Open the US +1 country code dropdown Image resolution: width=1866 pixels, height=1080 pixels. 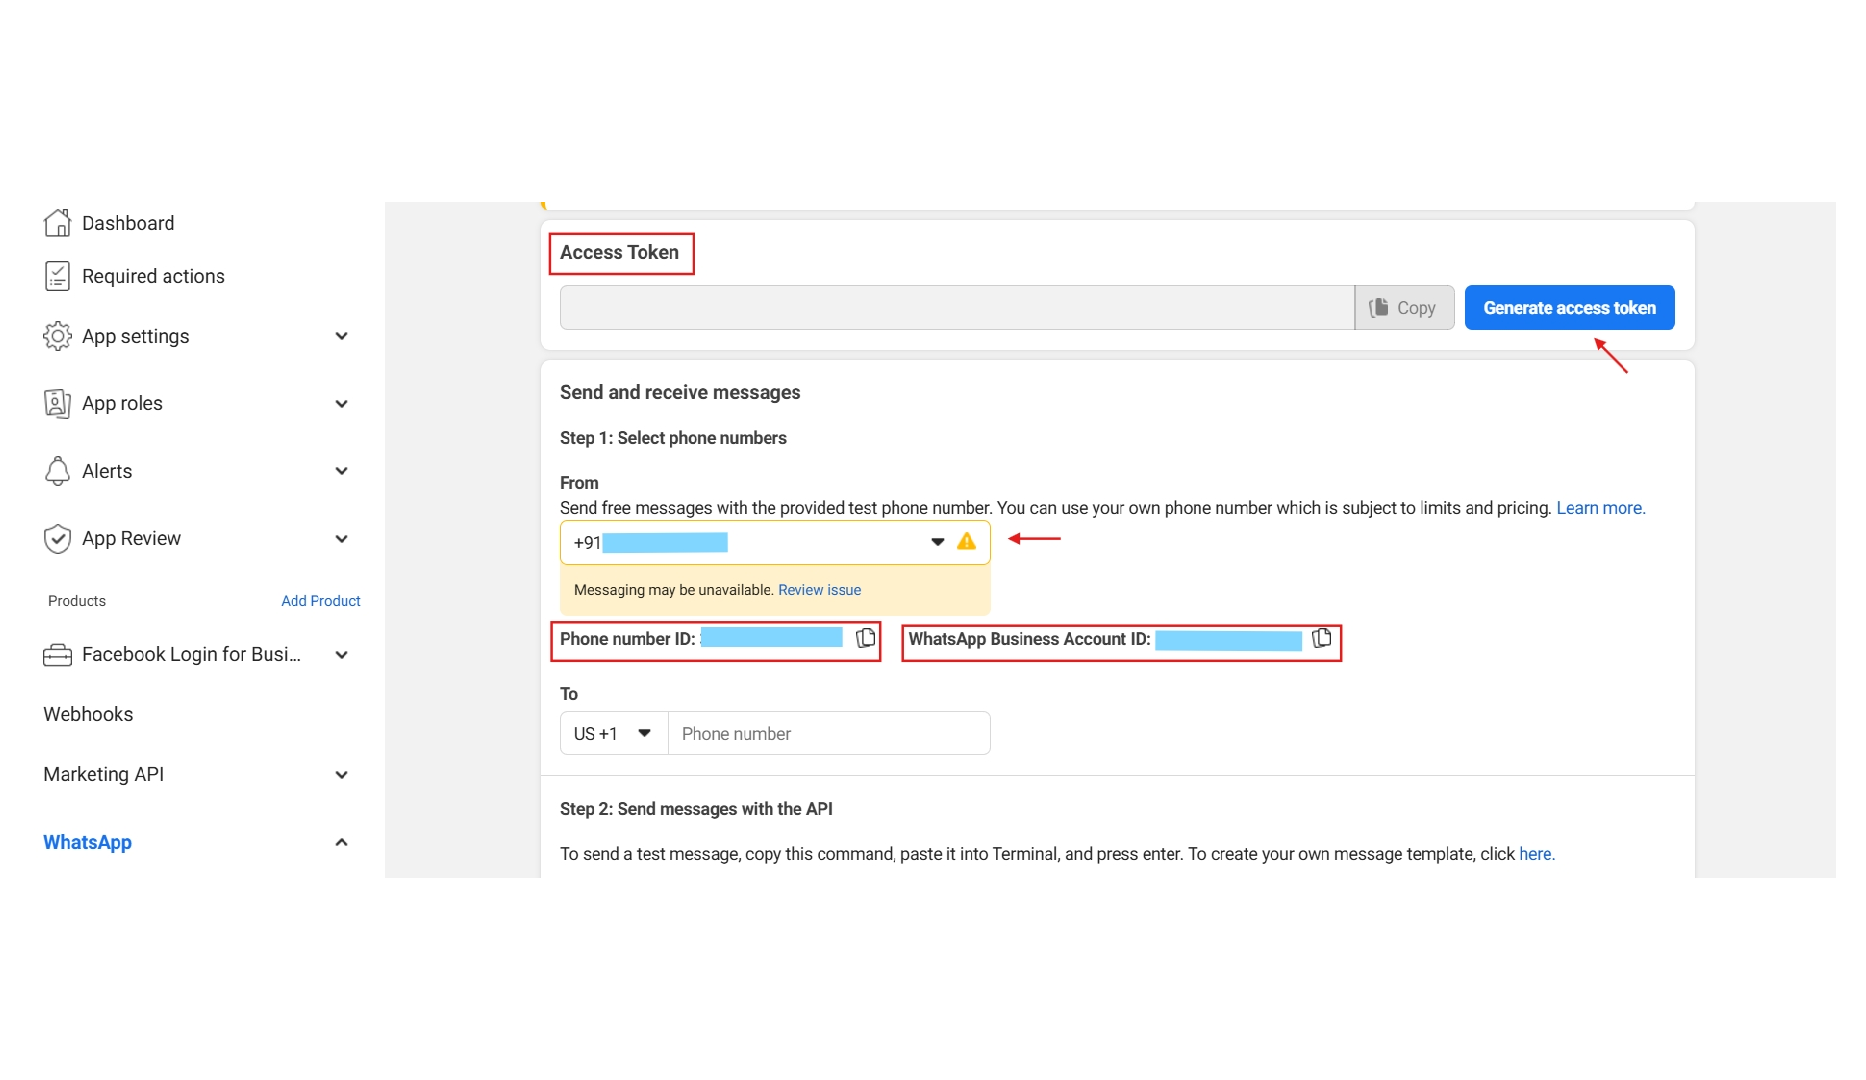tap(614, 733)
